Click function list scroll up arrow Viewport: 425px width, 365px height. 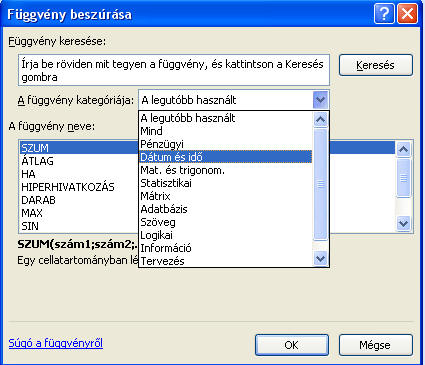(x=403, y=149)
